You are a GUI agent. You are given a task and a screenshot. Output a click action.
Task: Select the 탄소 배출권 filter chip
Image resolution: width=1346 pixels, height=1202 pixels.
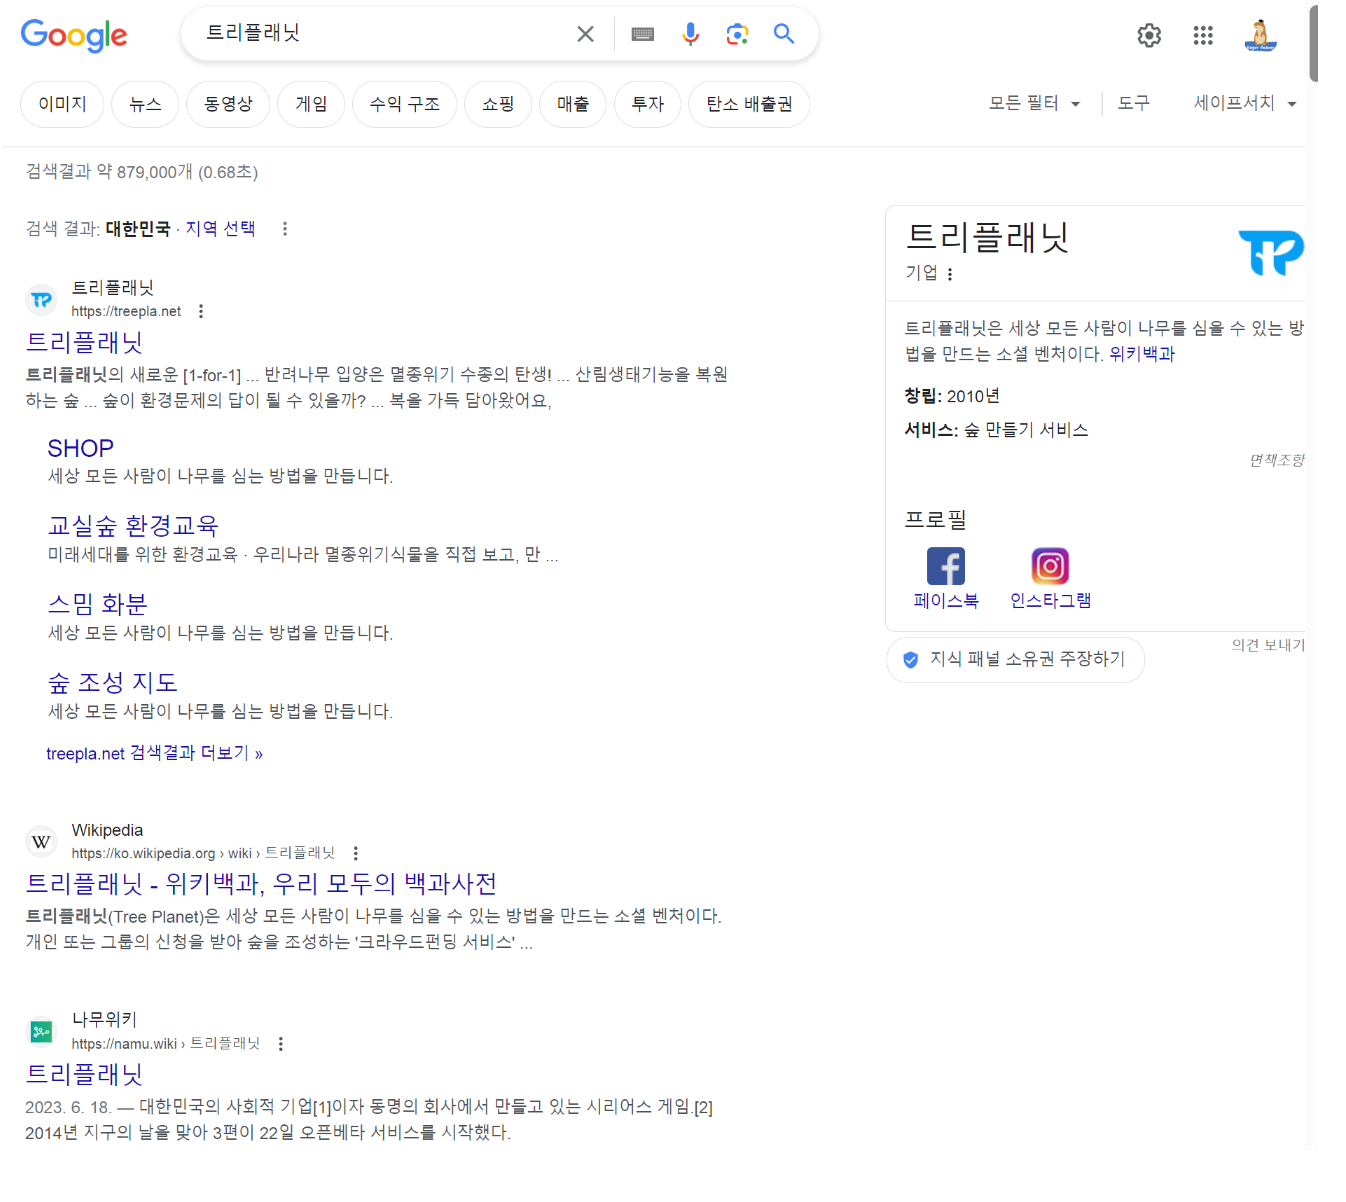click(x=749, y=104)
